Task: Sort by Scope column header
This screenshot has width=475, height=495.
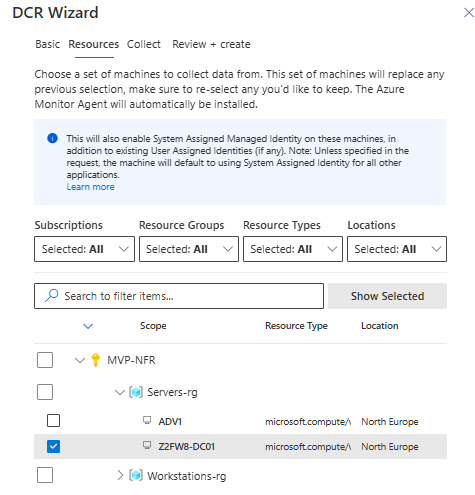Action: 153,326
